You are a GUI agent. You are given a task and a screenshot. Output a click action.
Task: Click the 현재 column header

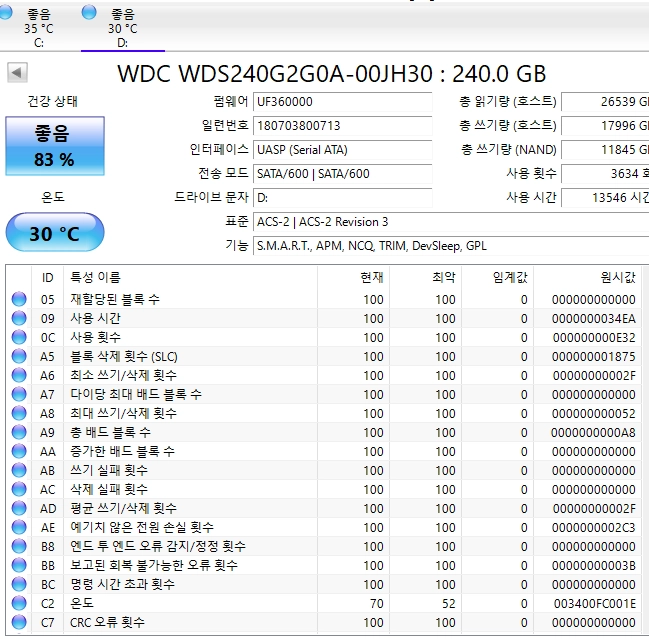353,277
